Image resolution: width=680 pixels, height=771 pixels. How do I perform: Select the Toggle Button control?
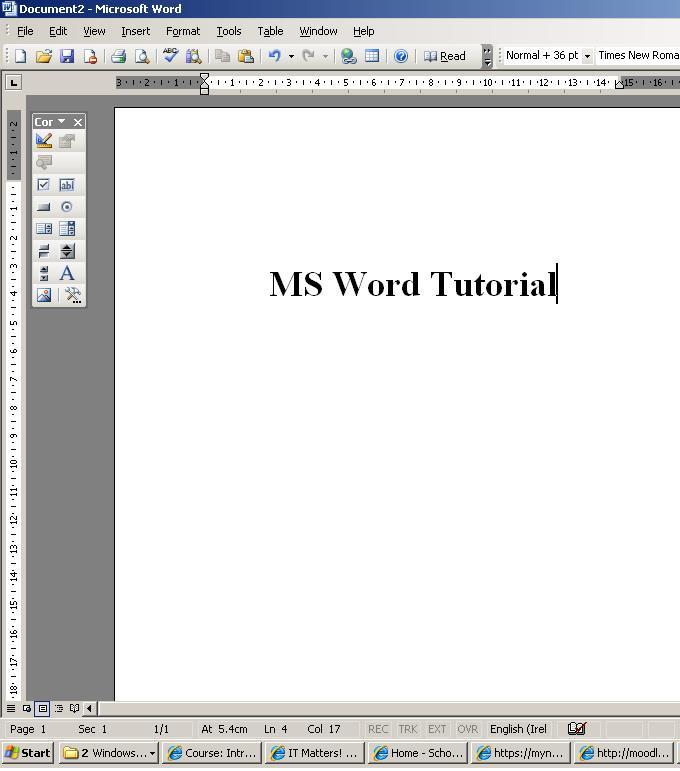tap(44, 251)
